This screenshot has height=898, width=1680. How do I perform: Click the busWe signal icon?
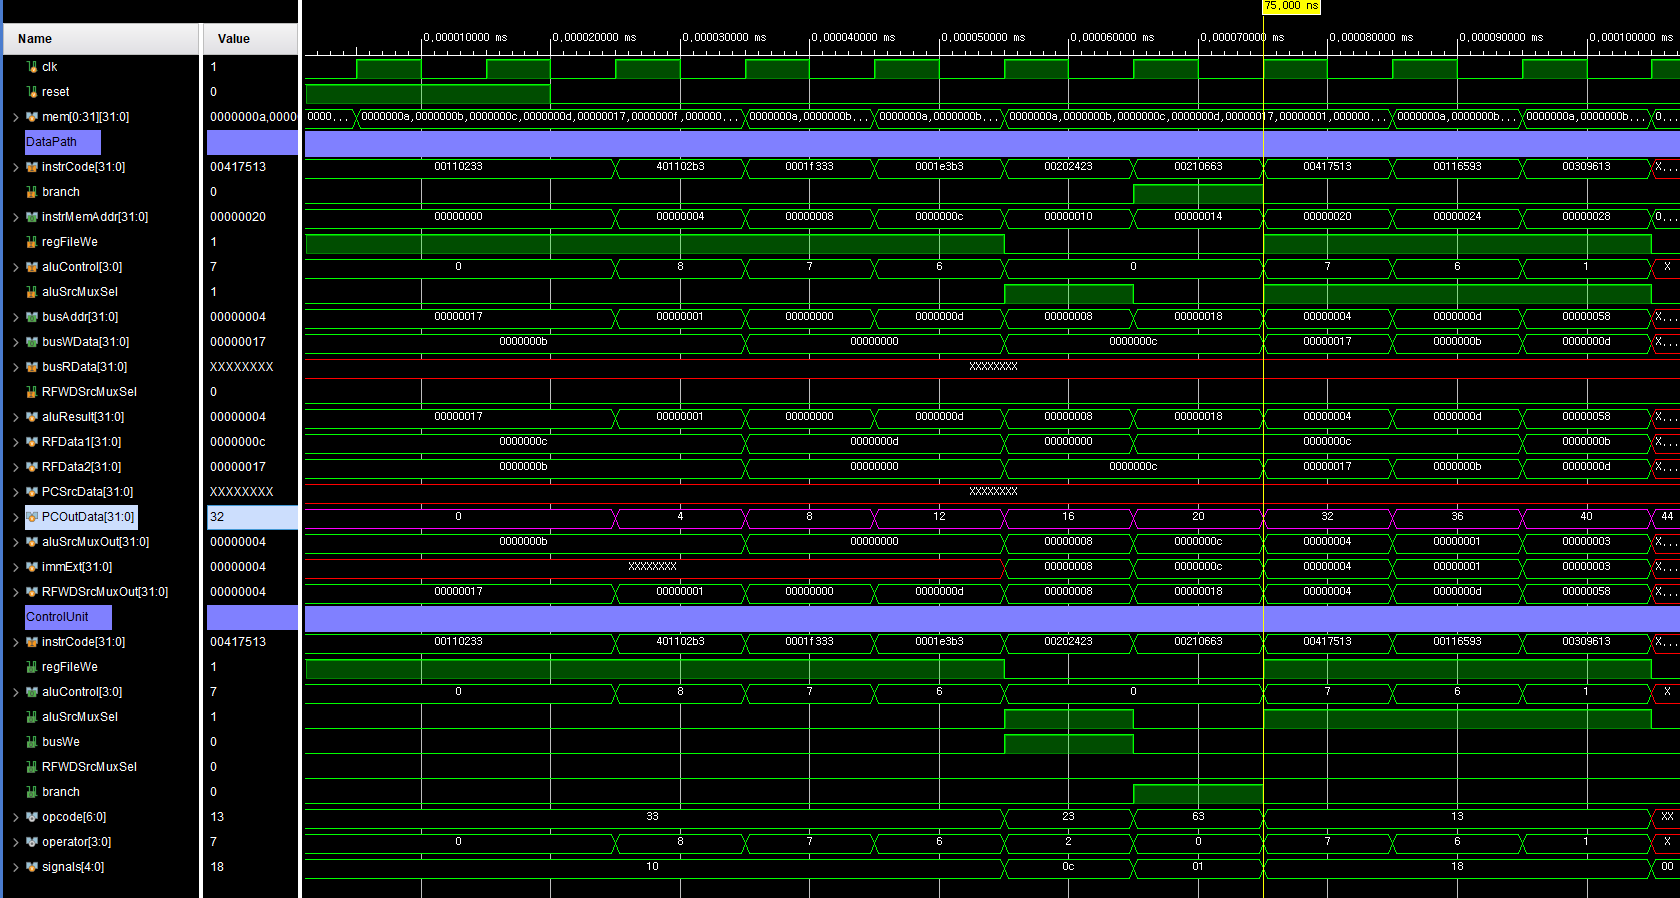coord(32,742)
